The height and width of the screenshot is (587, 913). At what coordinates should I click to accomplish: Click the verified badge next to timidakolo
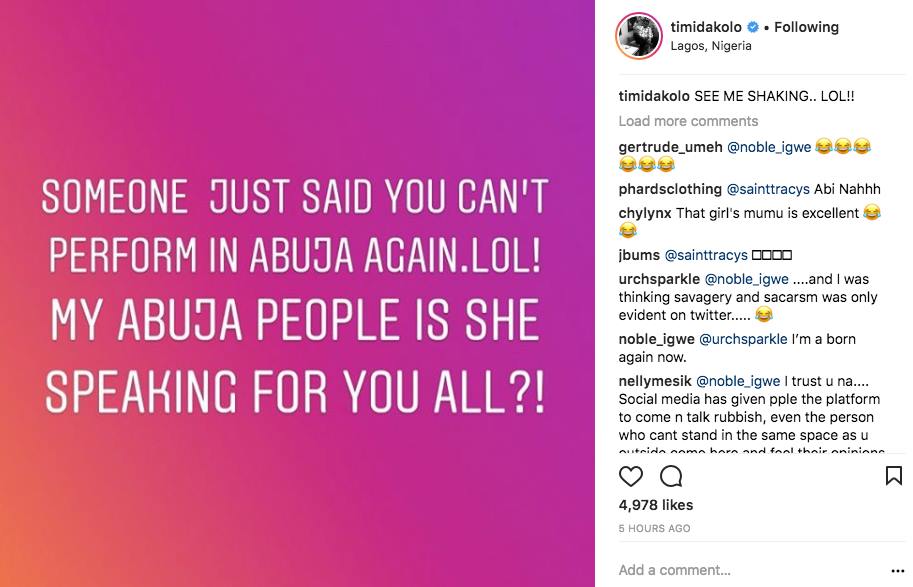[x=753, y=27]
